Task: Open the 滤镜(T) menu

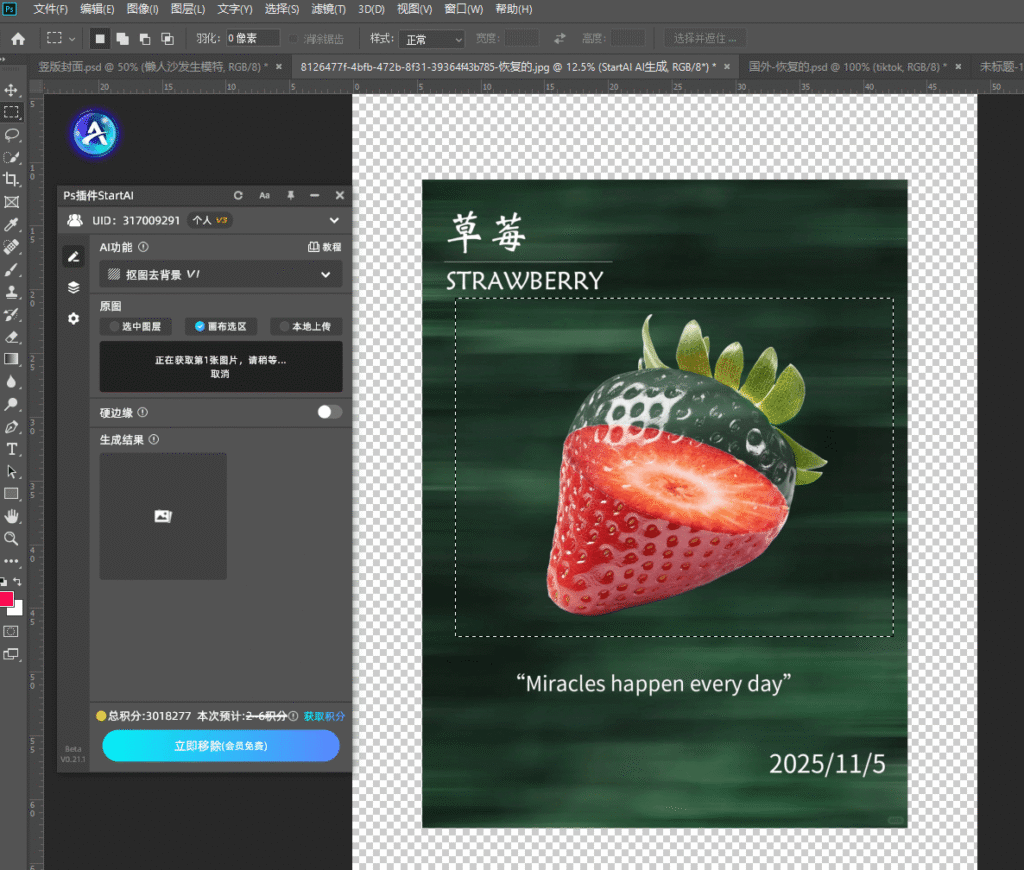Action: (x=328, y=9)
